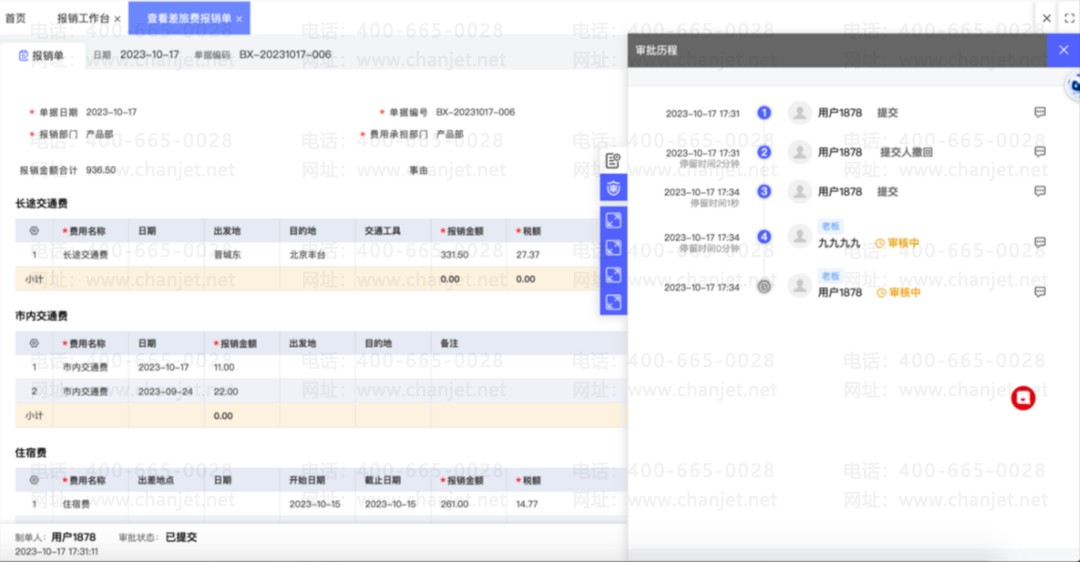
Task: Click the 报销金额合计 value 936.50
Action: pos(101,170)
